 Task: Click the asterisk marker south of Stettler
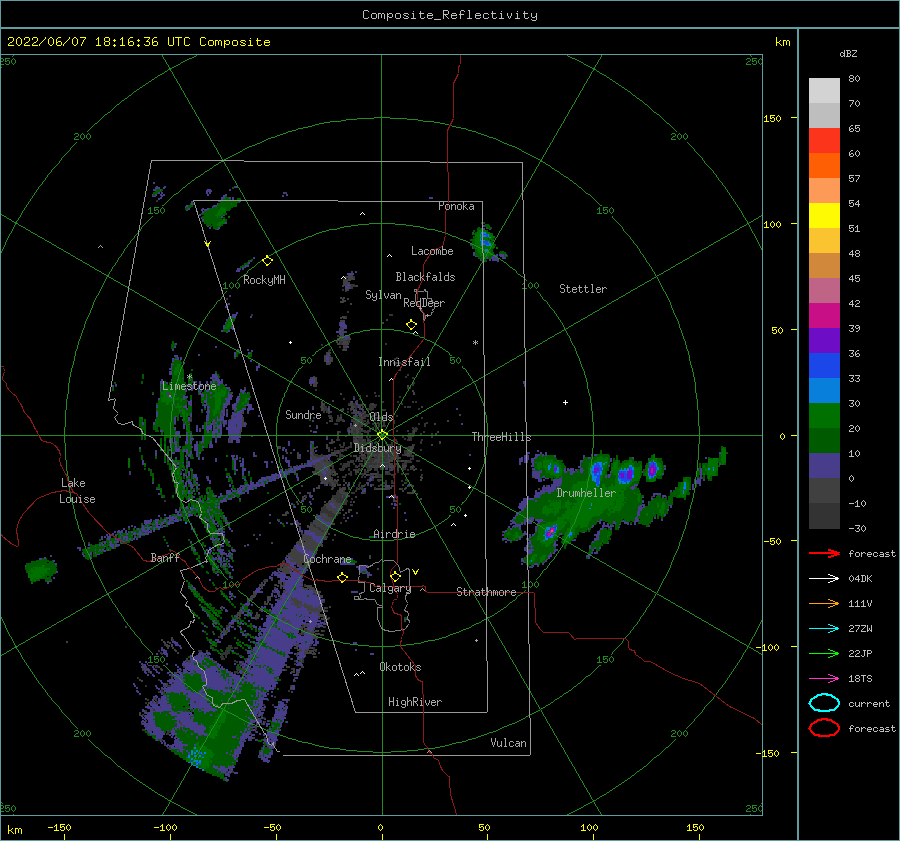coord(475,343)
